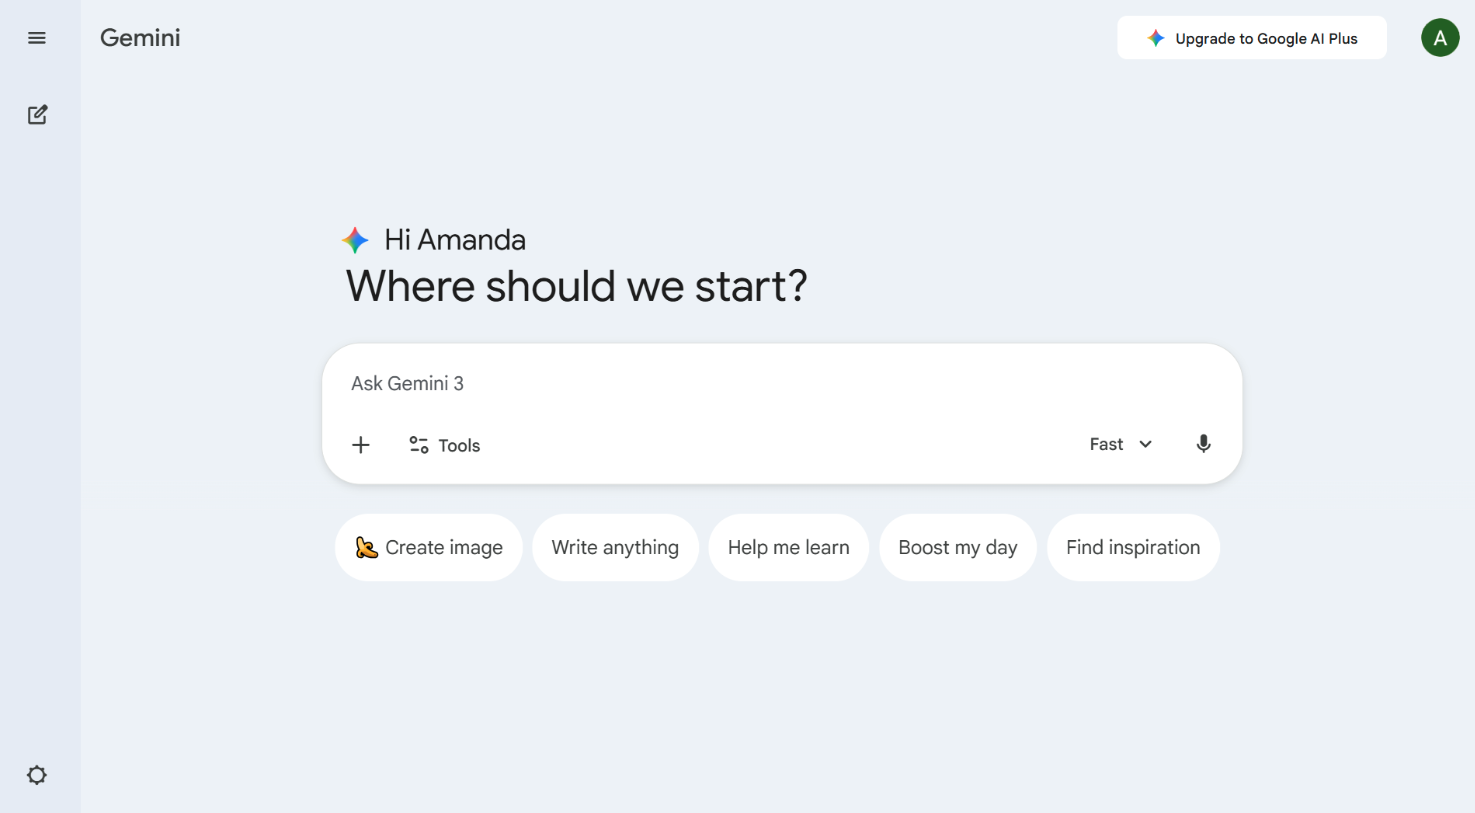Choose the Find inspiration chip
This screenshot has height=813, width=1475.
(x=1132, y=547)
